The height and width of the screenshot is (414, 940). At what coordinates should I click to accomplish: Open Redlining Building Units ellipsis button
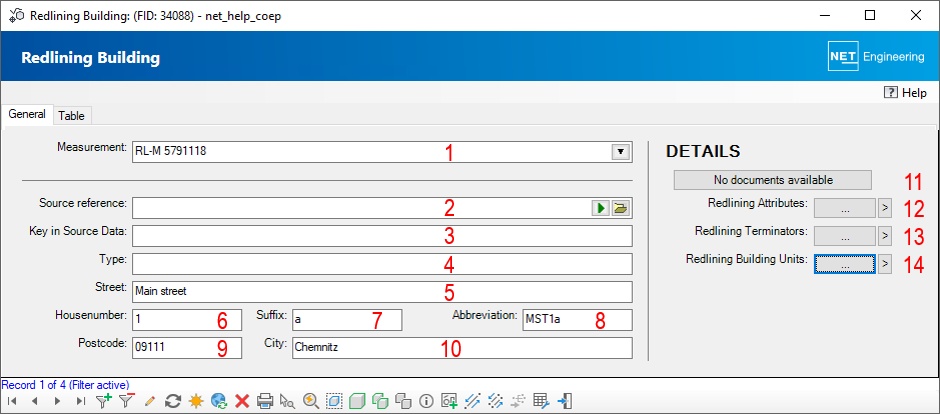(845, 264)
